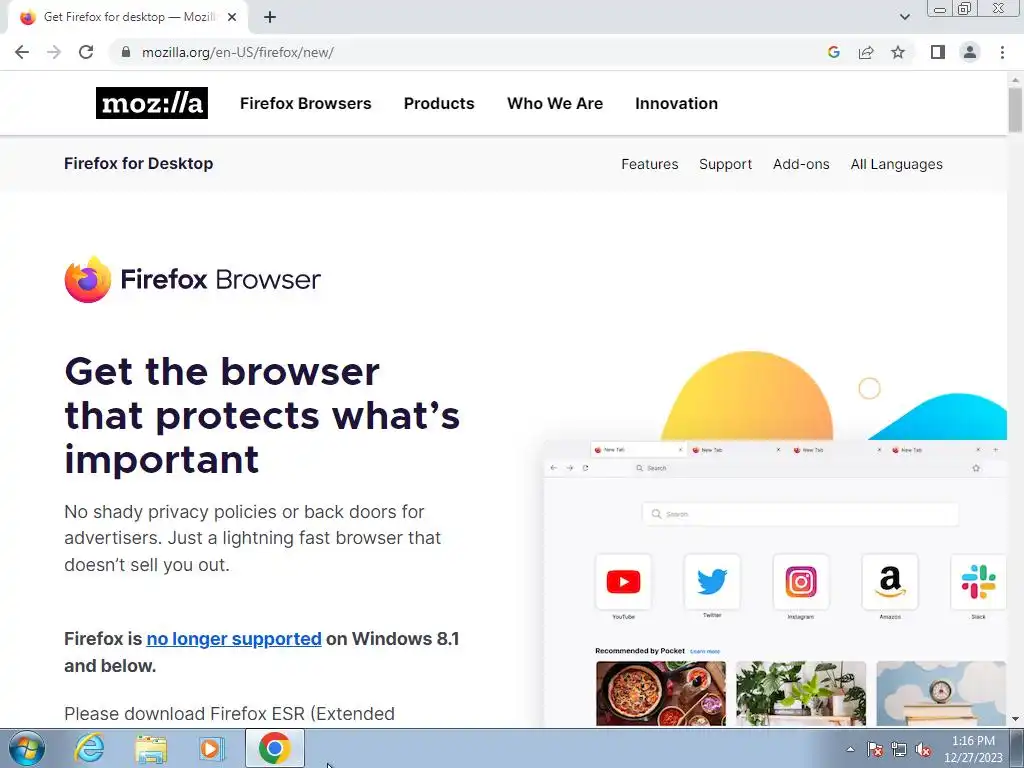
Task: Click Amazon tile in browser illustration
Action: point(889,582)
